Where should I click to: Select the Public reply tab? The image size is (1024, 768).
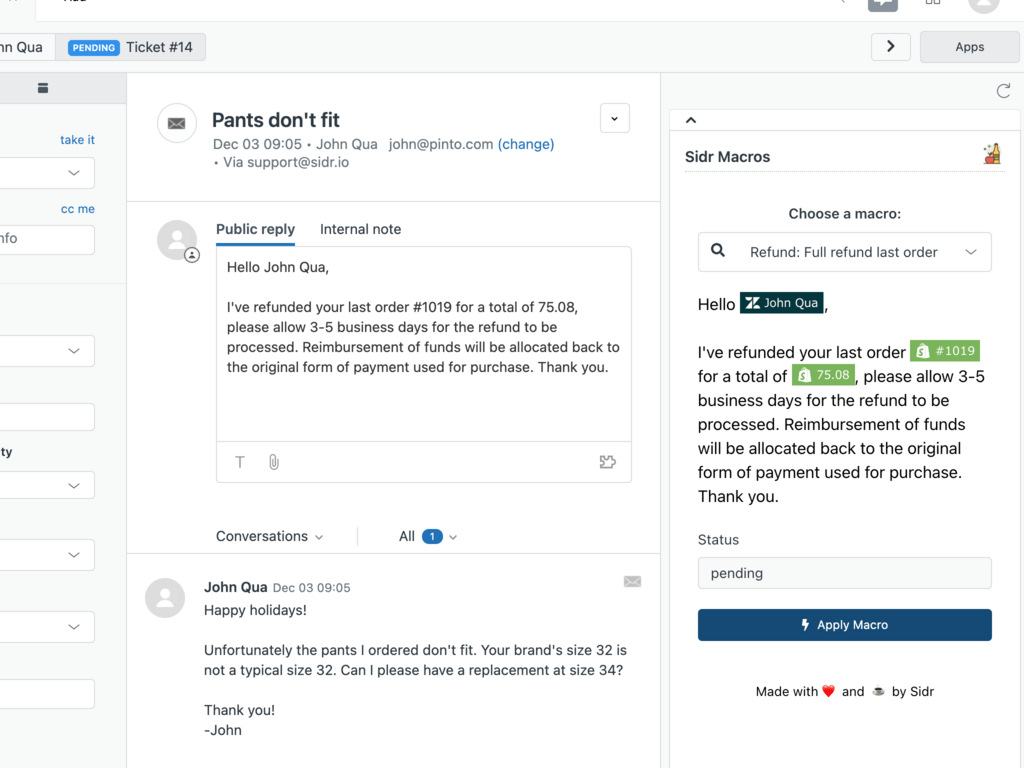point(255,229)
